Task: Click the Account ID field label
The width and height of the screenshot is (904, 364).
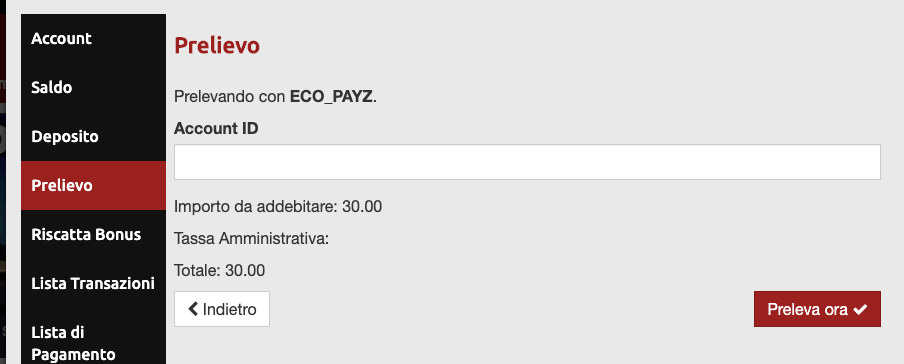Action: click(x=216, y=129)
